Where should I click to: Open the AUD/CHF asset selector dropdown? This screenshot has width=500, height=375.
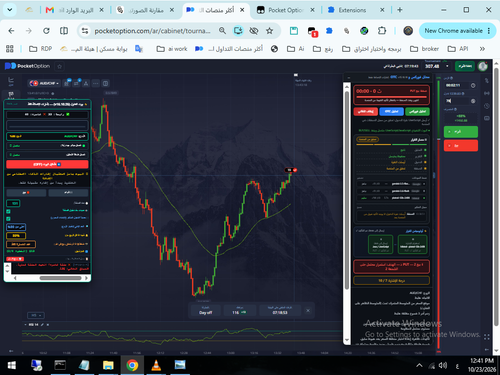coord(44,83)
